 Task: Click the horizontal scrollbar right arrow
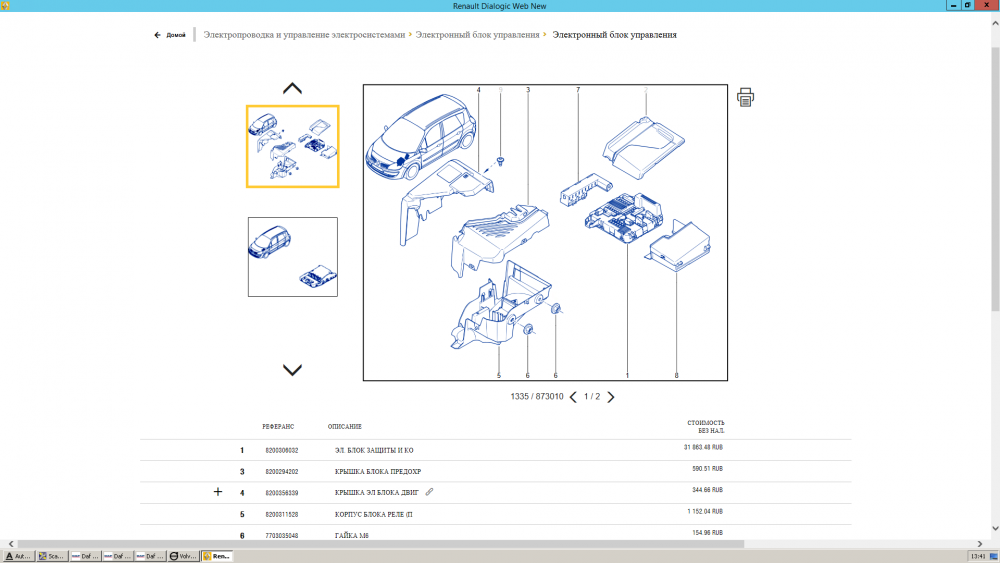pos(980,544)
